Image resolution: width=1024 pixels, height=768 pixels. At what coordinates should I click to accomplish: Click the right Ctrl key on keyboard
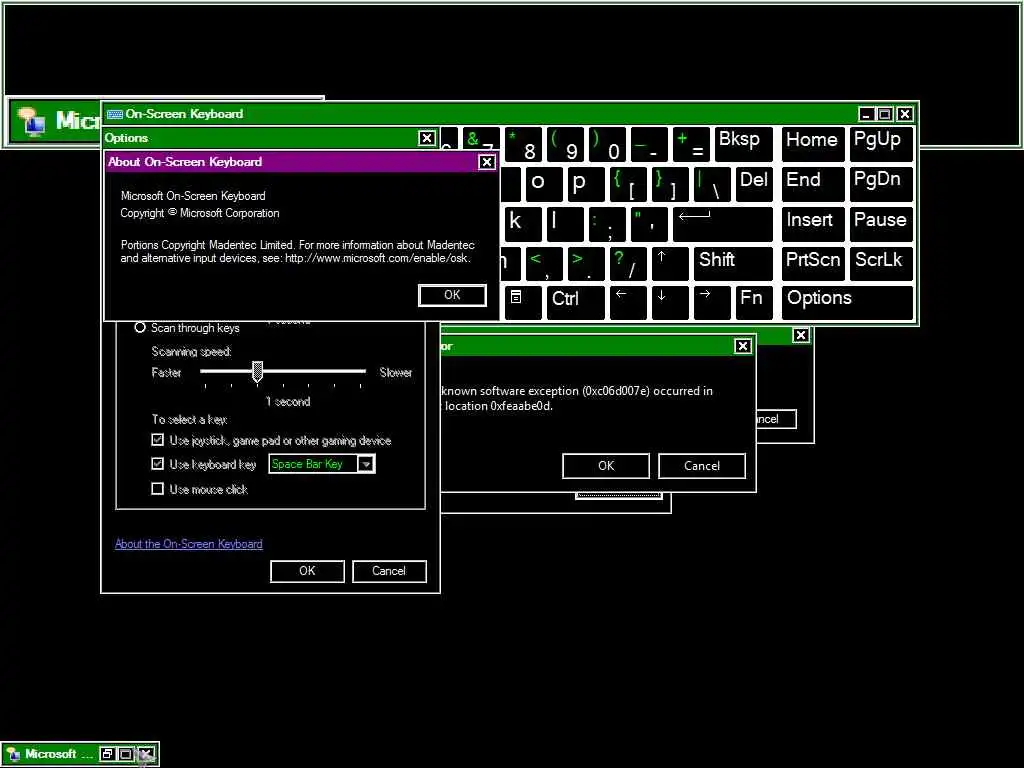click(x=576, y=303)
